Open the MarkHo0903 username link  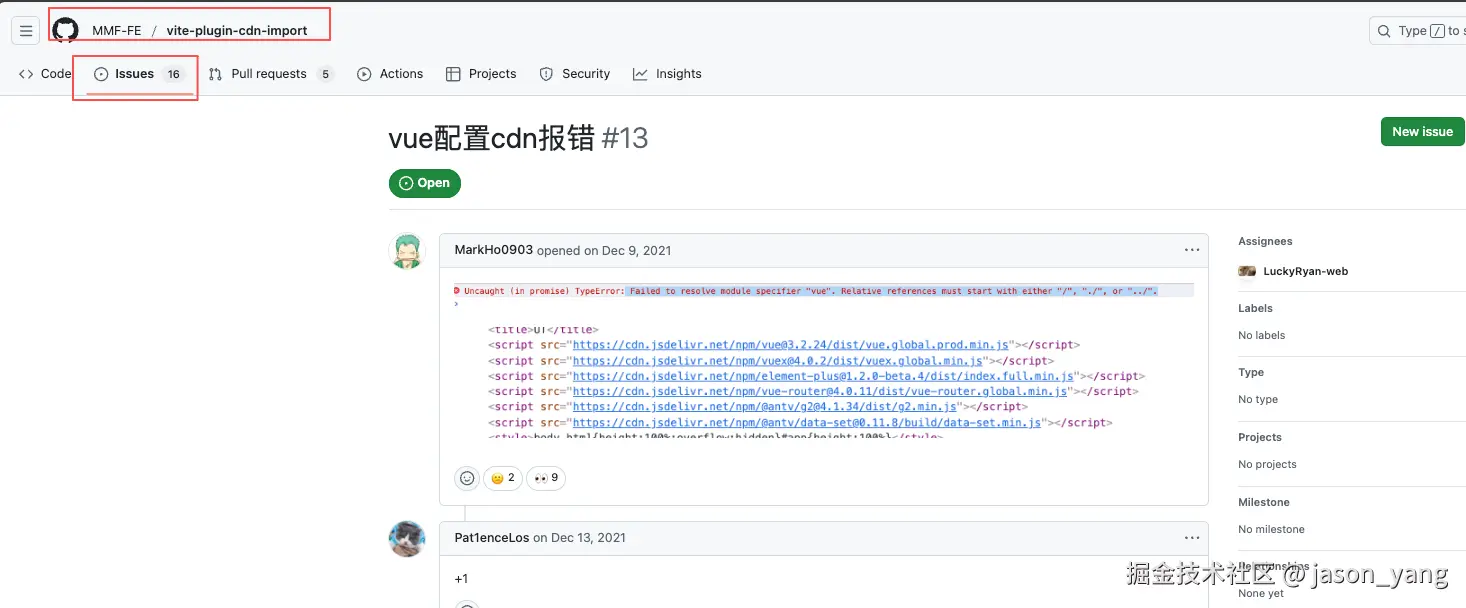tap(494, 250)
